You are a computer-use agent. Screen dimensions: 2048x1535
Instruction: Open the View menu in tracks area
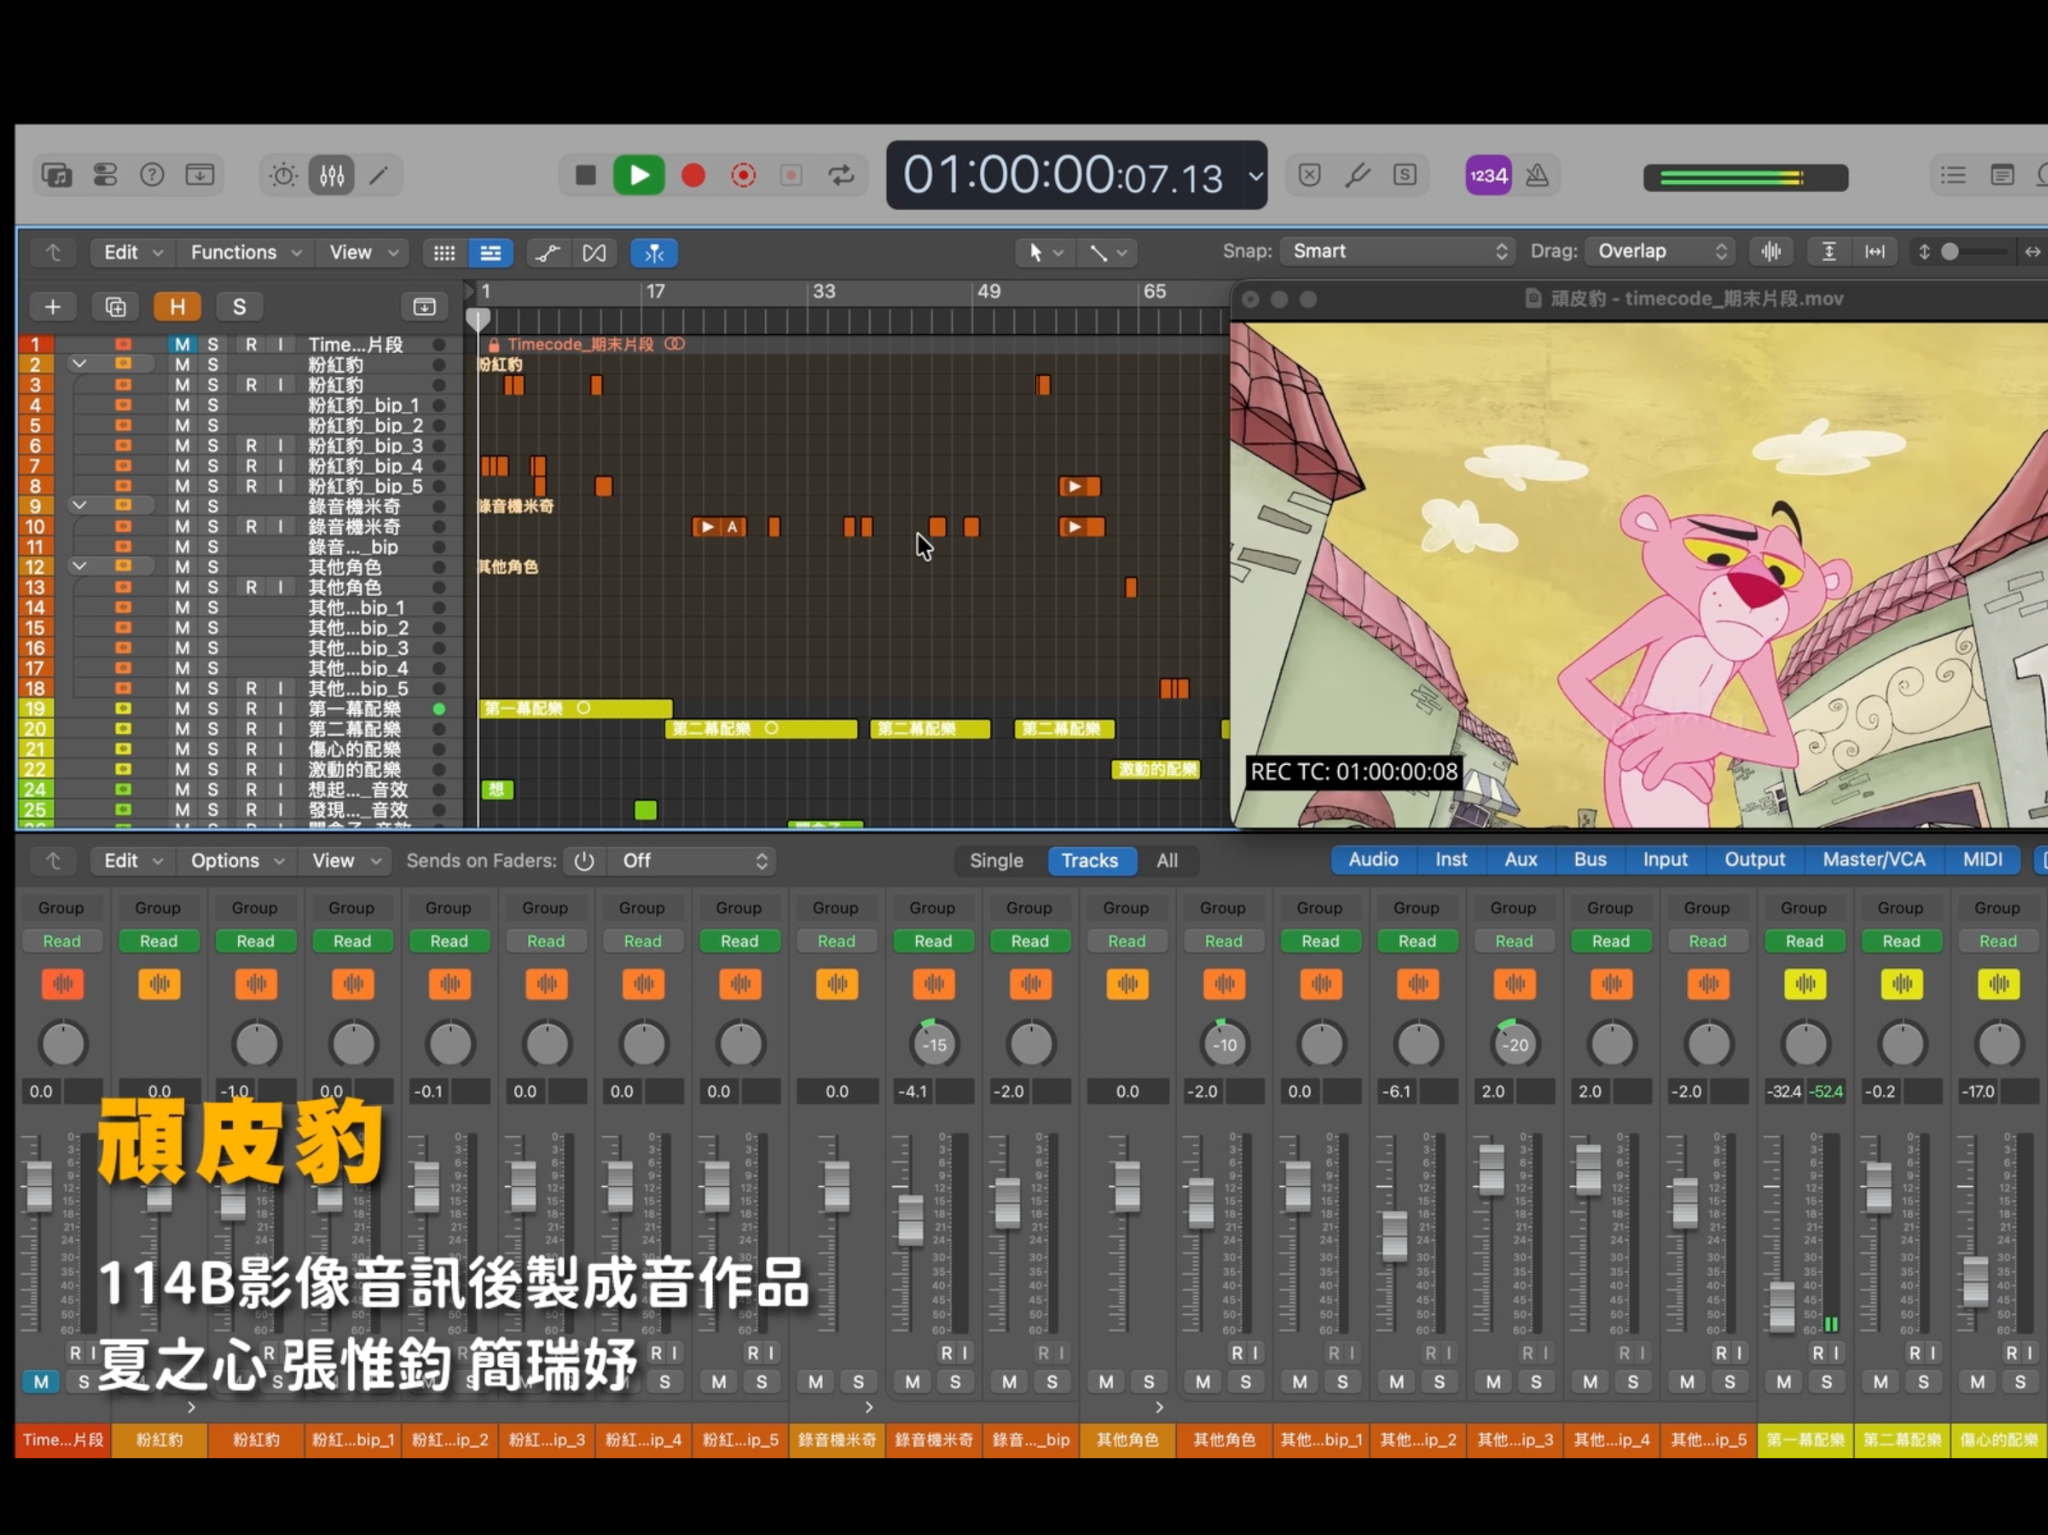[x=364, y=253]
